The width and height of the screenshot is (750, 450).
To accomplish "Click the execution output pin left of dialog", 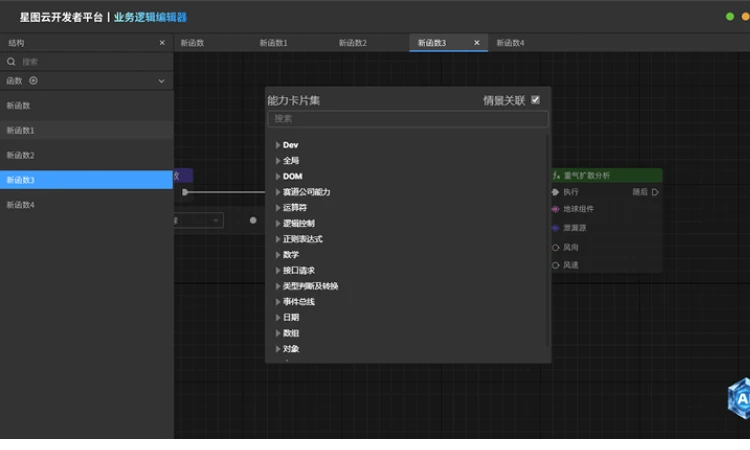I will [x=185, y=192].
